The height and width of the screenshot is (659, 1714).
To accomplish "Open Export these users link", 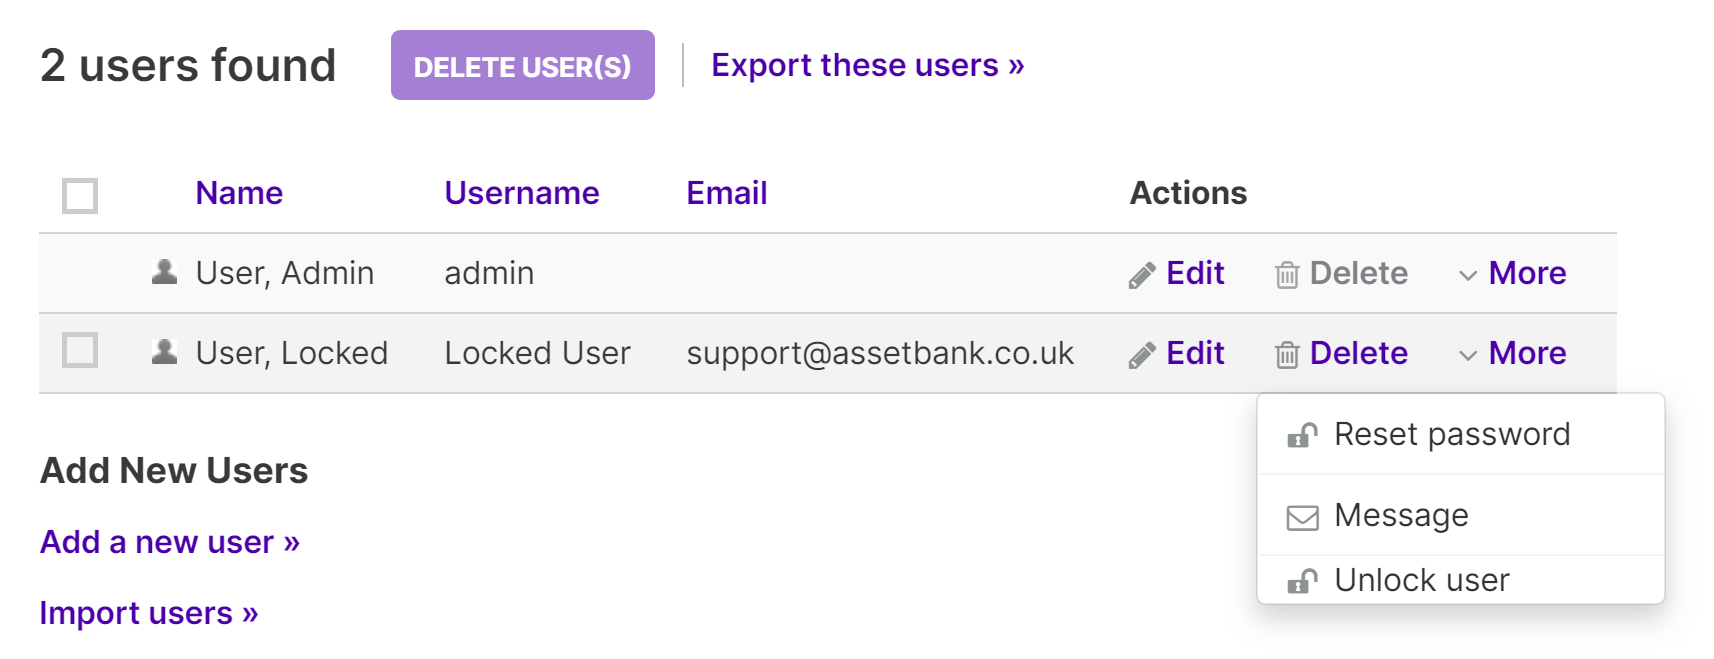I will click(868, 65).
